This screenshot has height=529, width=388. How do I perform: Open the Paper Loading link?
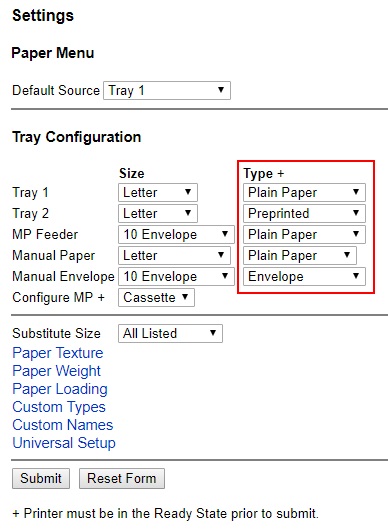coord(60,389)
